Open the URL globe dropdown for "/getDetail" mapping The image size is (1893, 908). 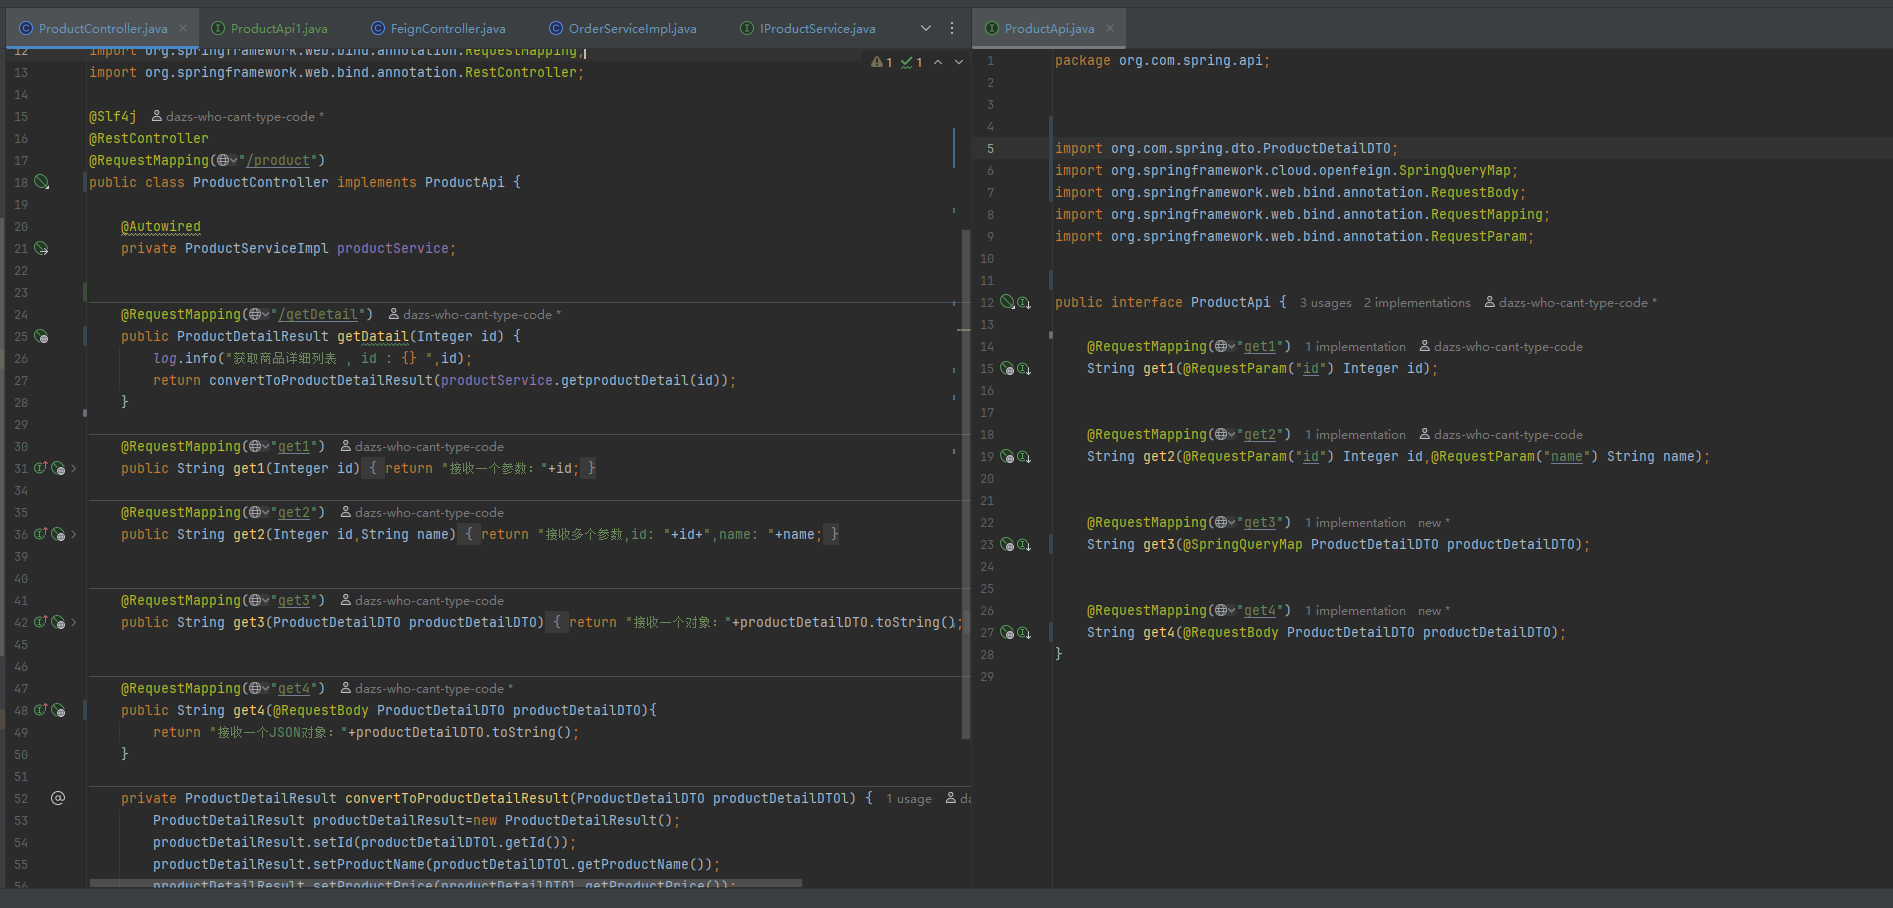(x=259, y=314)
